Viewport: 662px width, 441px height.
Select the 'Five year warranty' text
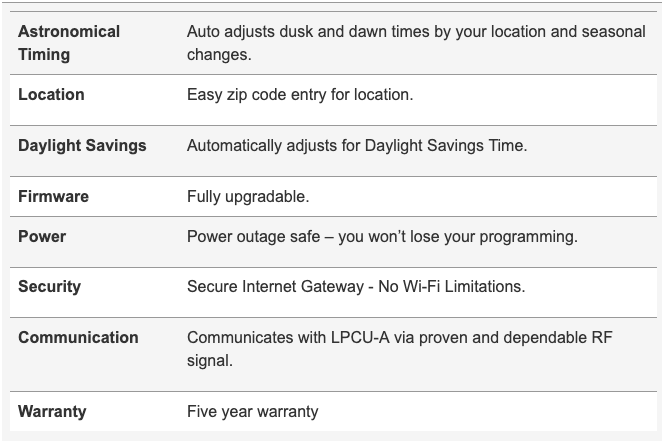[252, 411]
